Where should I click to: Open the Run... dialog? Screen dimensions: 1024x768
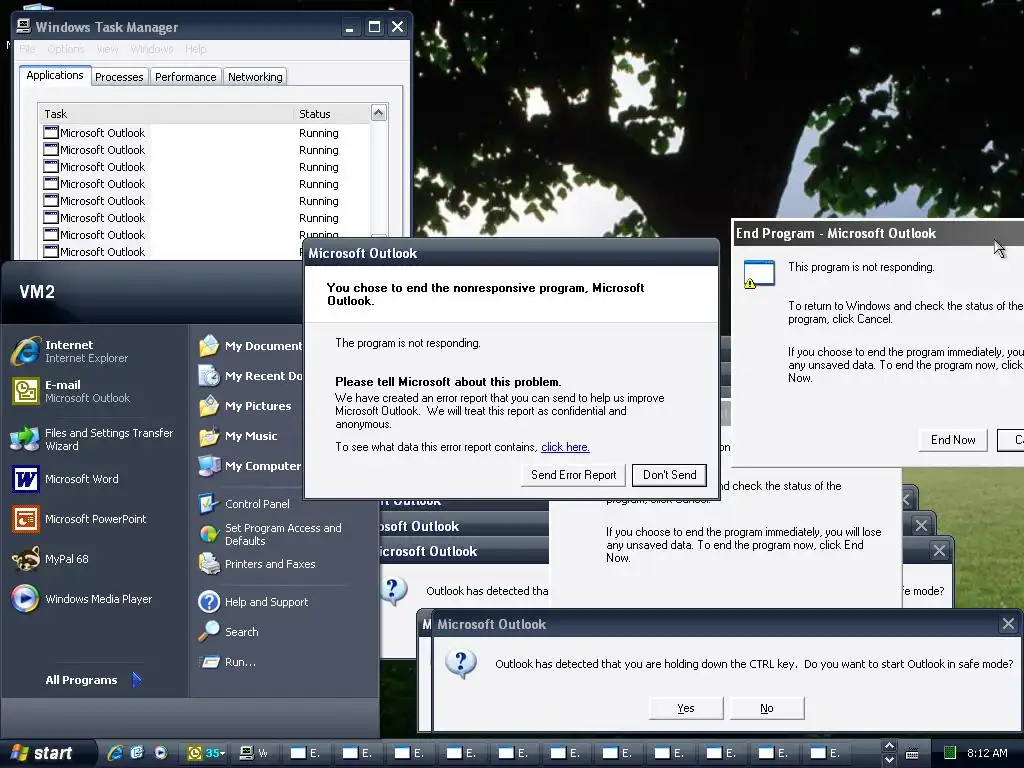point(227,662)
